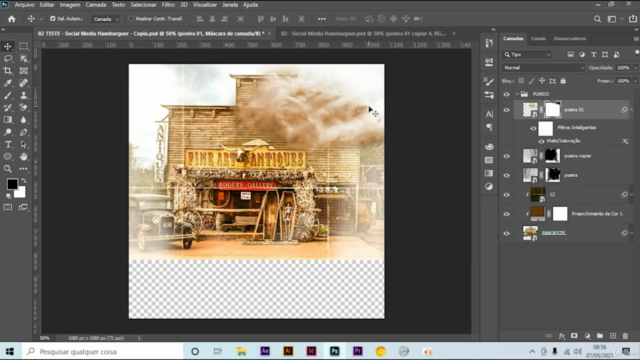Select the Move tool in toolbox
This screenshot has width=640, height=360.
tap(8, 46)
